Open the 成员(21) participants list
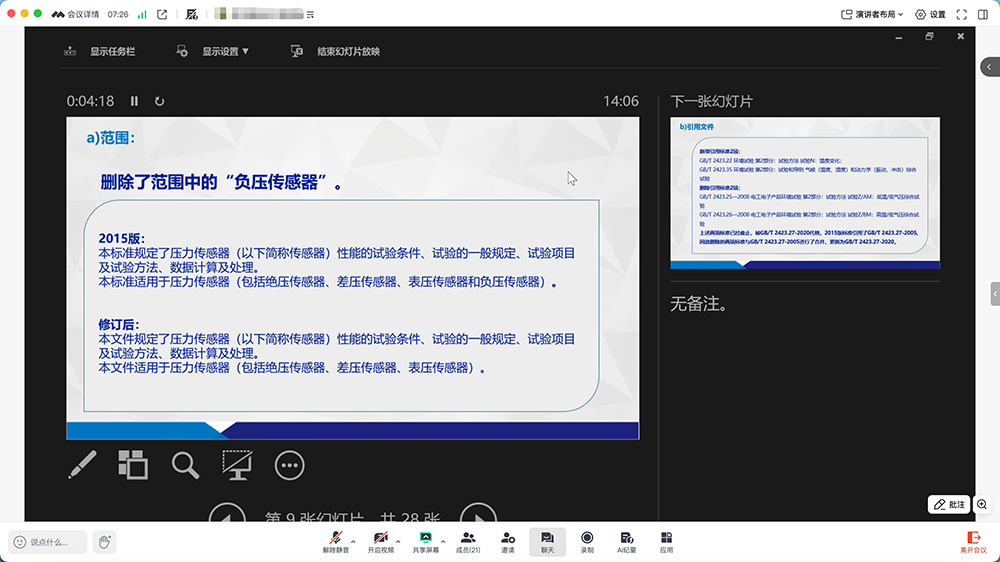1000x562 pixels. 467,542
